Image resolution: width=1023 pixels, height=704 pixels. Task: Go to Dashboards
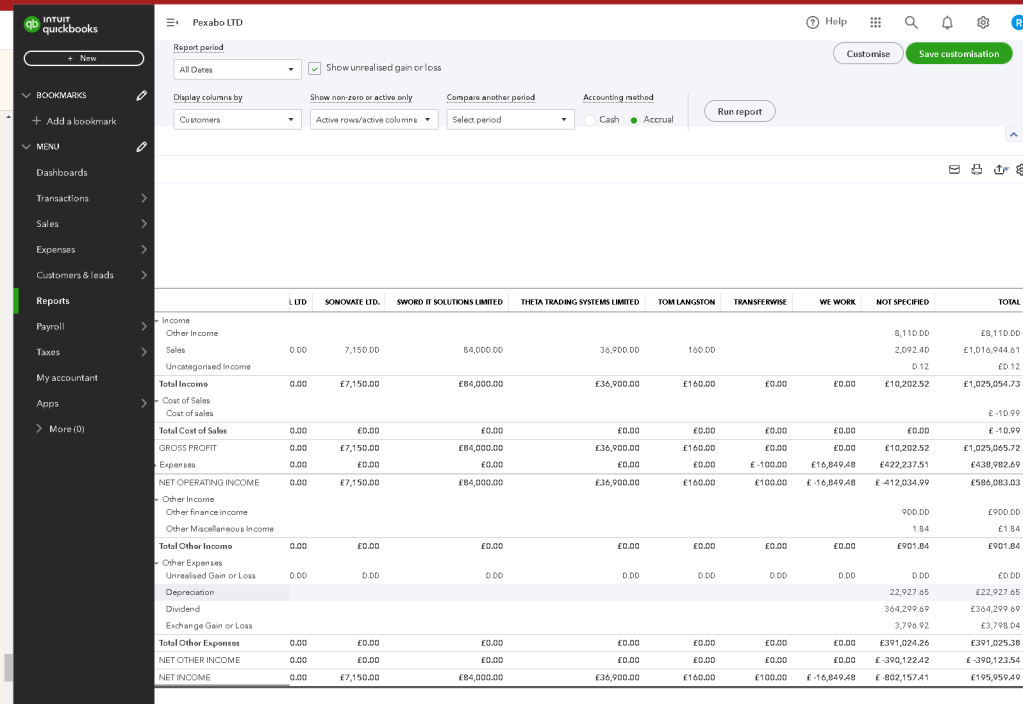(62, 172)
